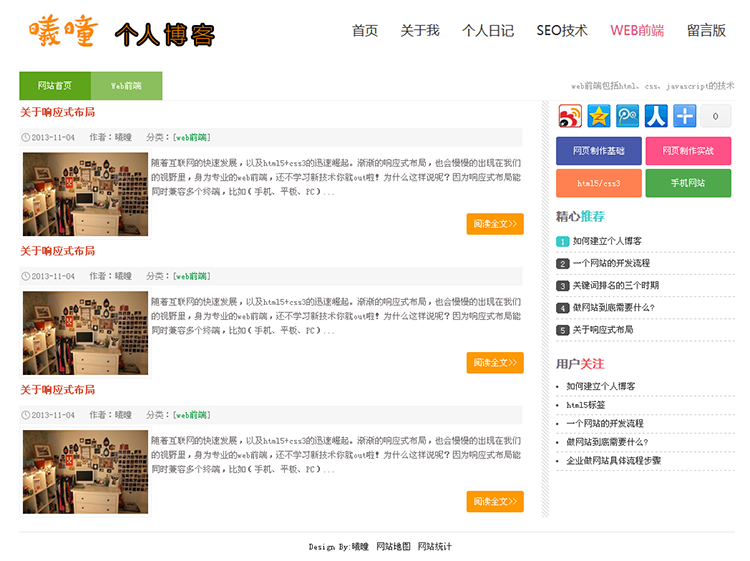Open 首页 in the top navigation
Image resolution: width=750 pixels, height=561 pixels.
pos(365,31)
